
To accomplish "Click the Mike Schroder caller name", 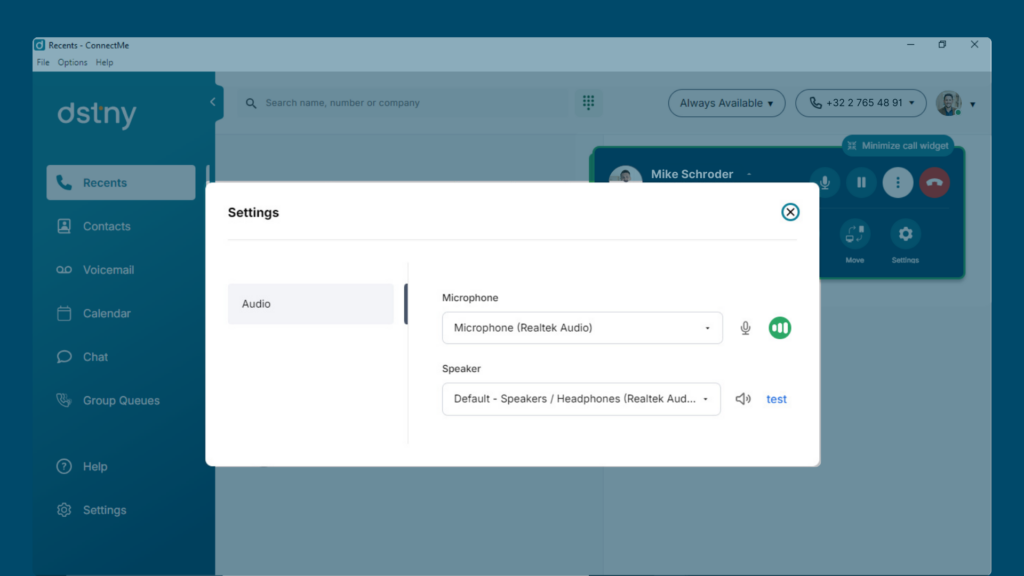I will pyautogui.click(x=692, y=174).
